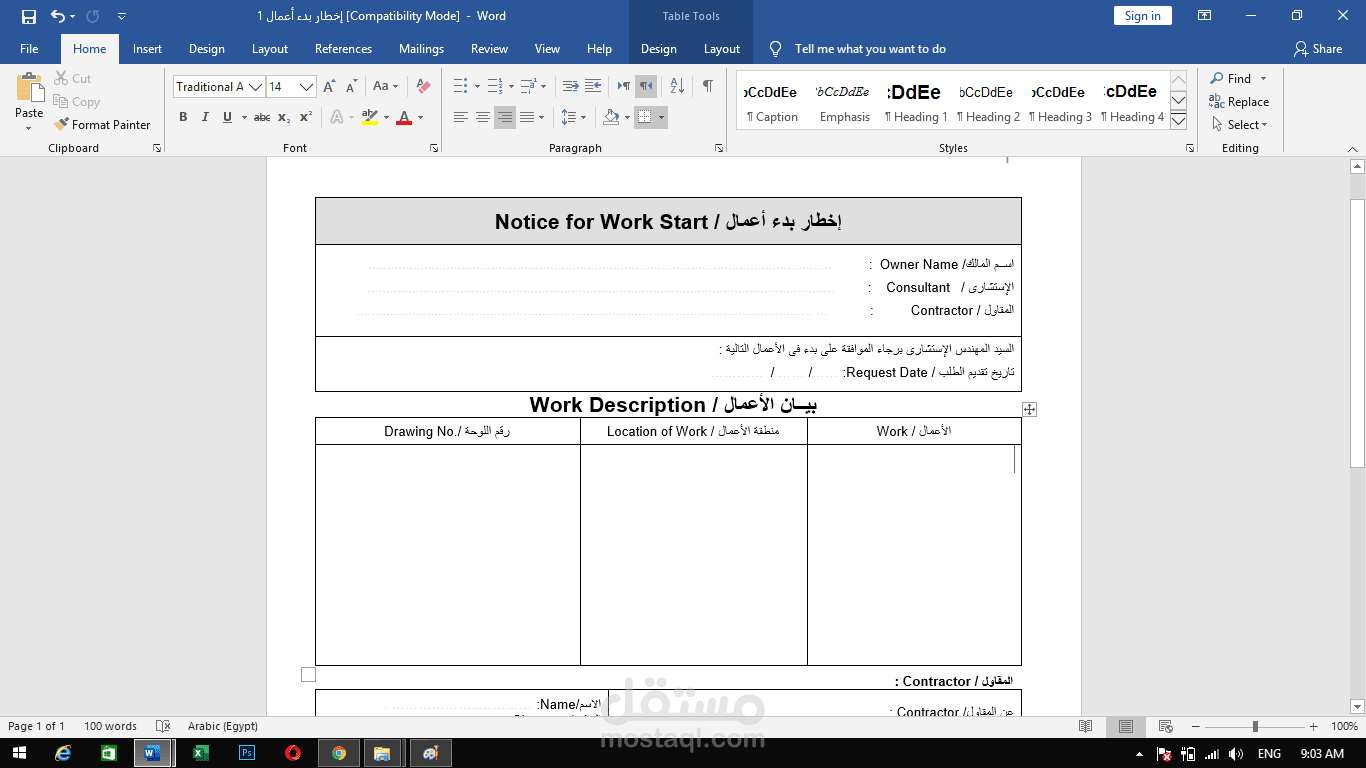Expand the bullets list dropdown
This screenshot has height=768, width=1366.
point(477,87)
